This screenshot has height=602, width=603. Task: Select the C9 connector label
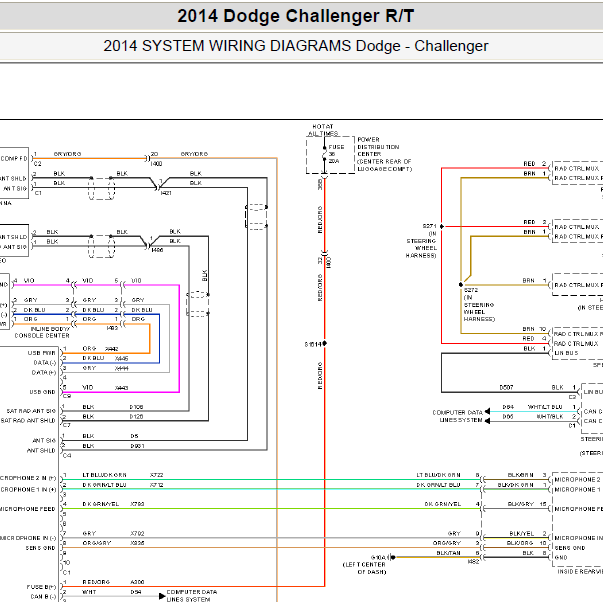(x=67, y=396)
